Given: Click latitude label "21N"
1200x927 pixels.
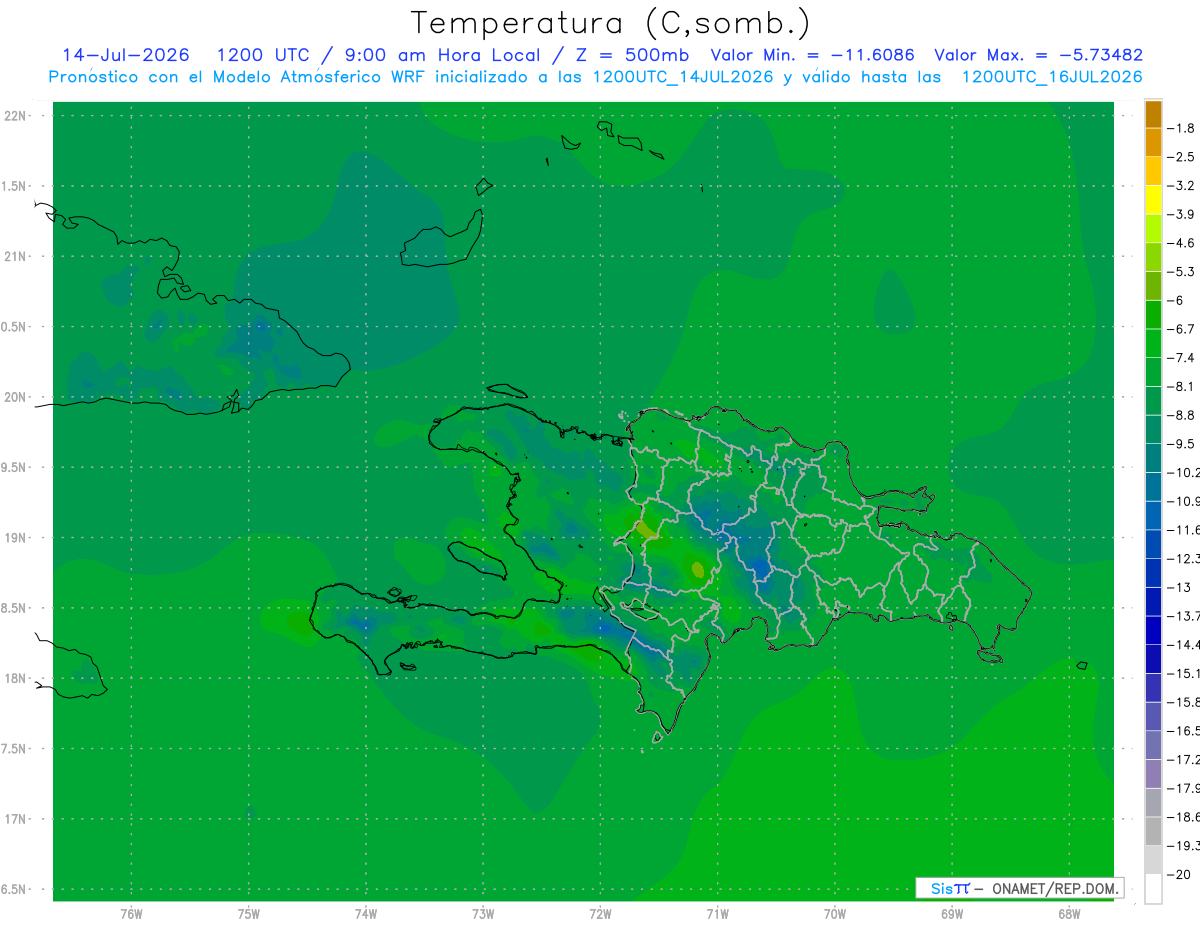Looking at the screenshot, I should [x=16, y=256].
